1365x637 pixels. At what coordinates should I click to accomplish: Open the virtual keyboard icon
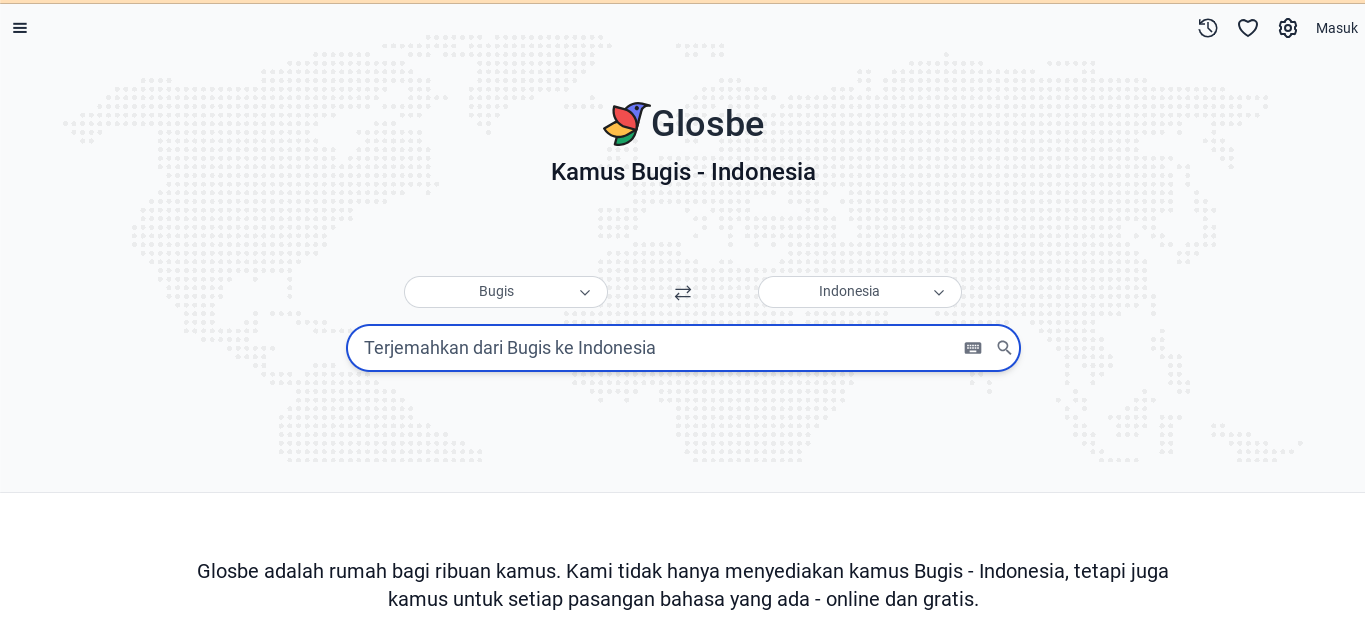coord(973,348)
